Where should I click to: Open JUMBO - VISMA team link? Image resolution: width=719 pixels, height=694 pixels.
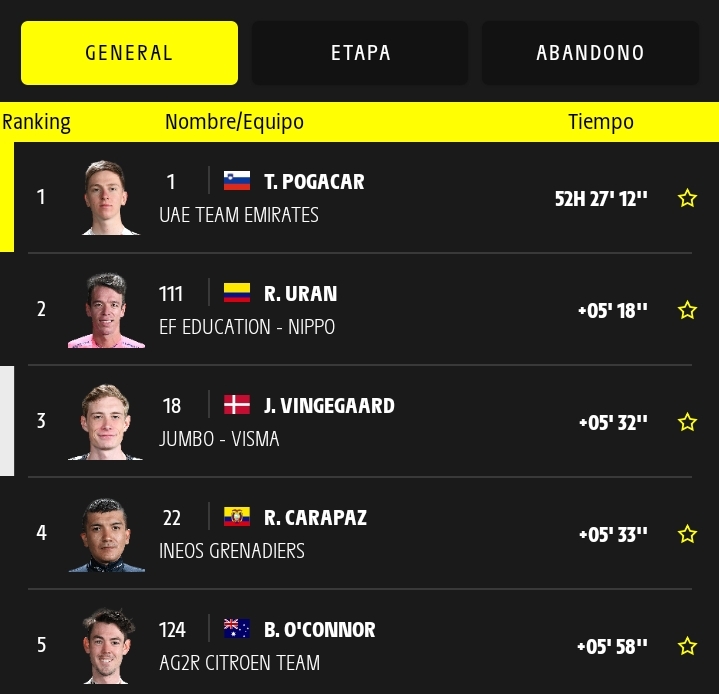(219, 439)
